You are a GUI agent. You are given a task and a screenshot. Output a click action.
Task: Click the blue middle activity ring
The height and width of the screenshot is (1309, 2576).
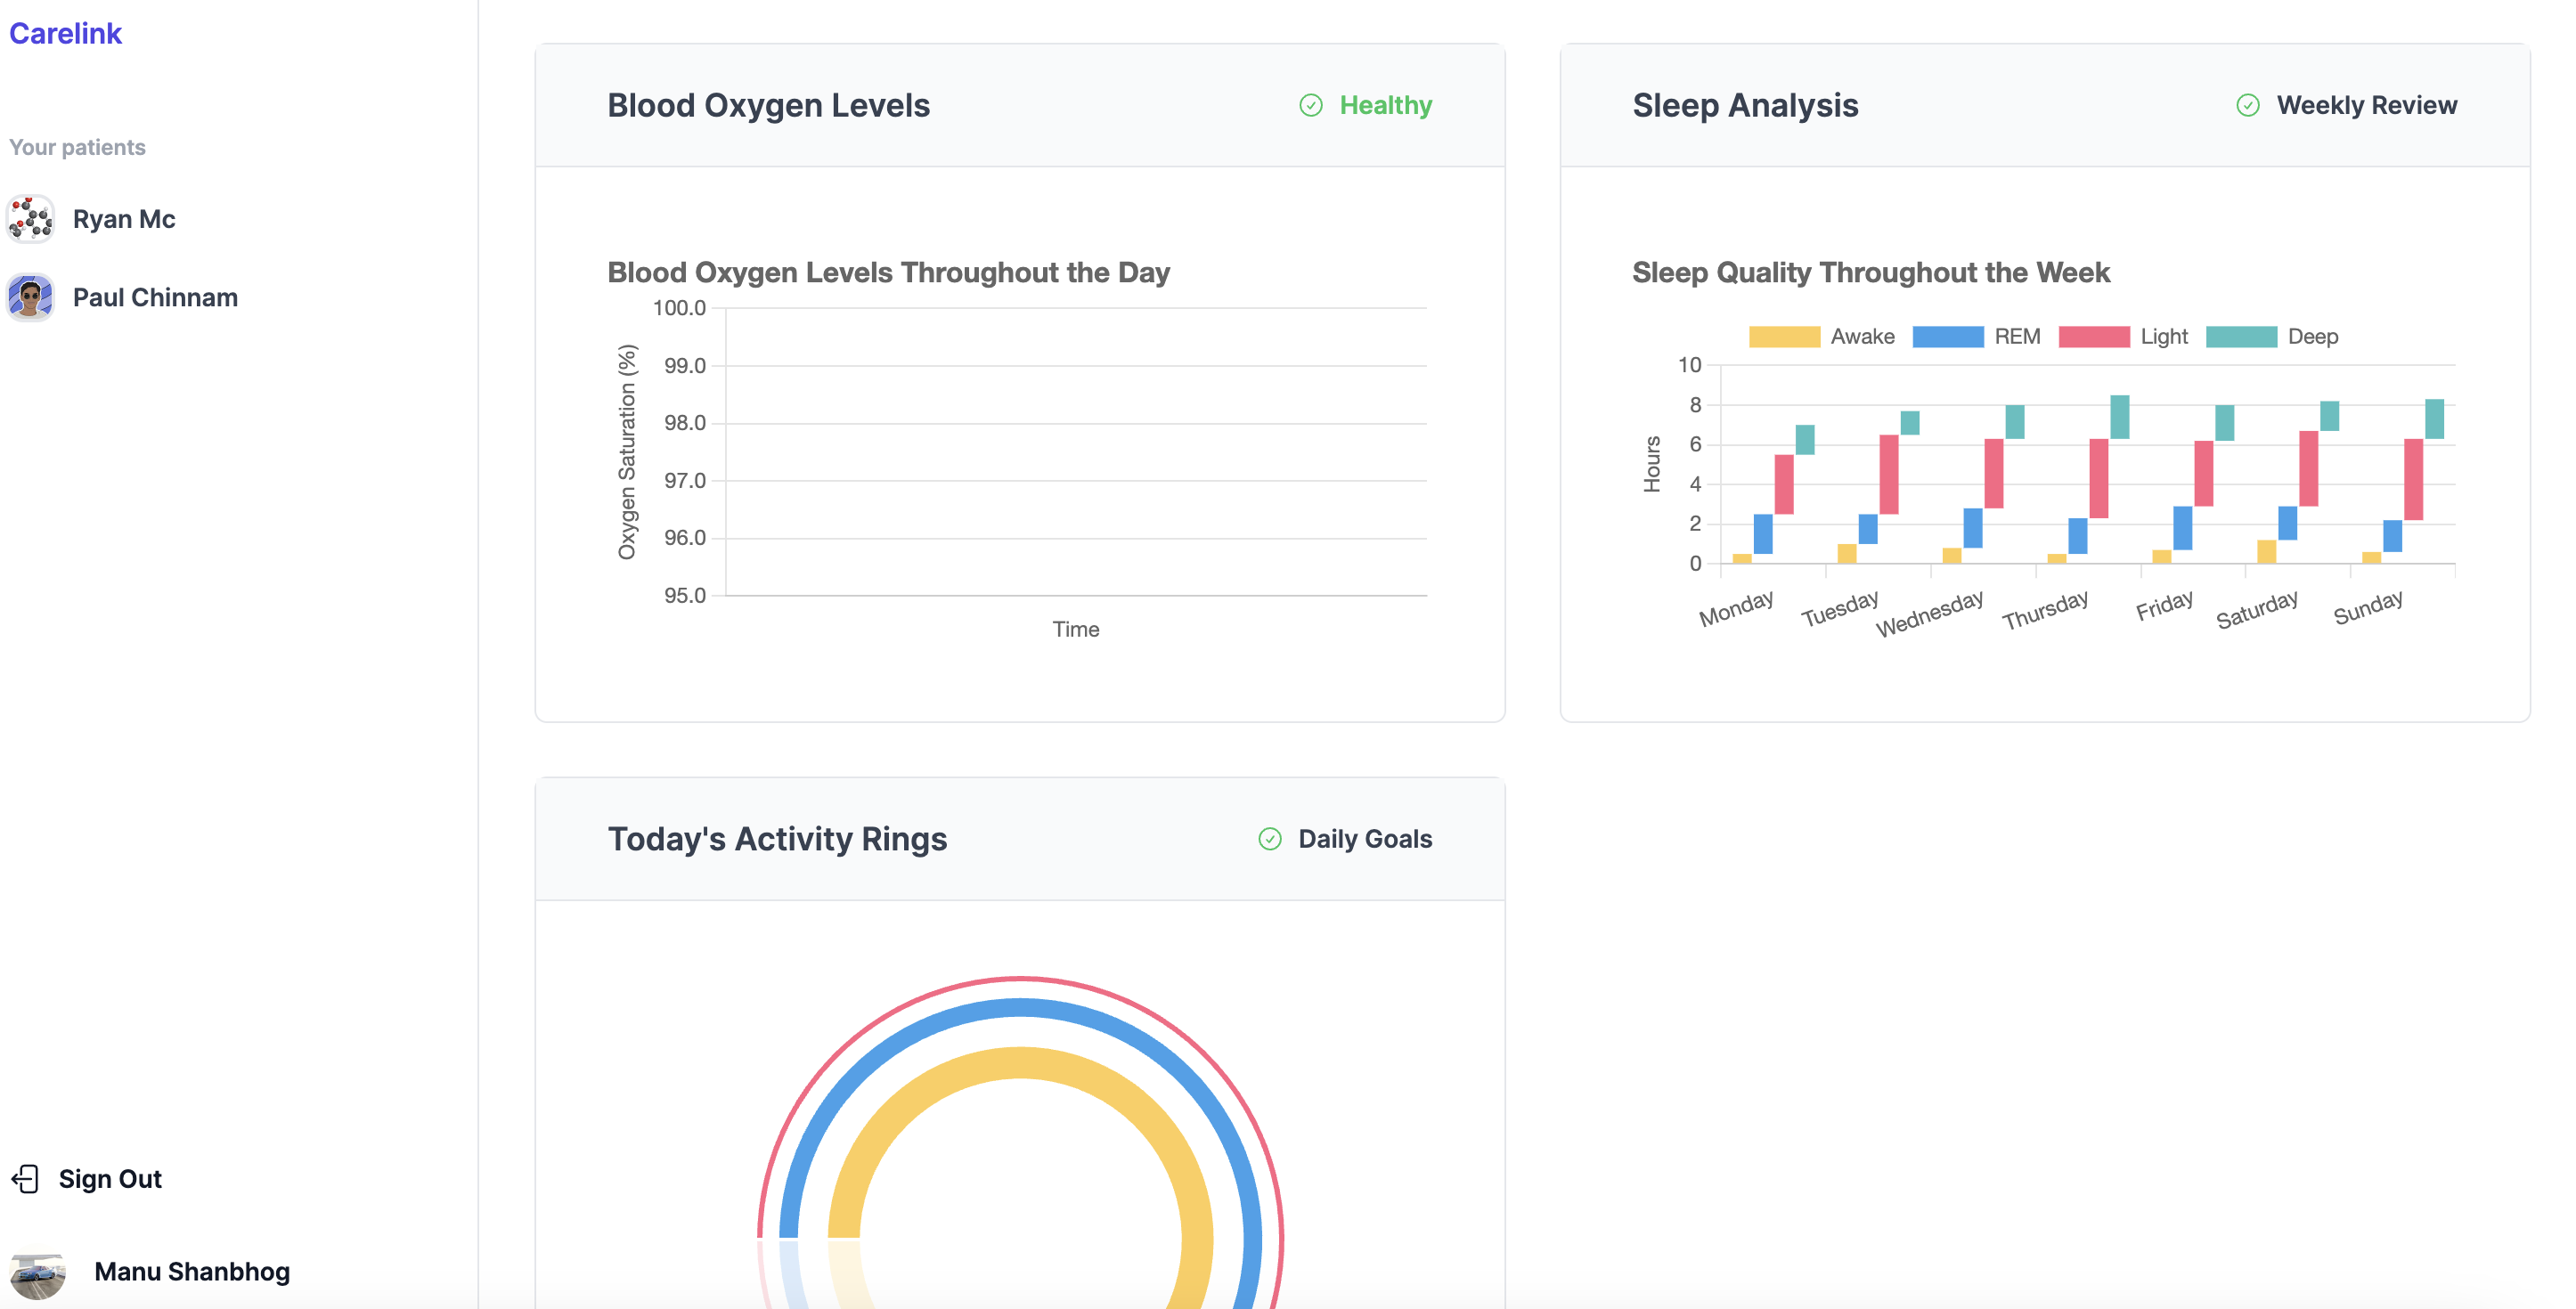coord(1020,1009)
